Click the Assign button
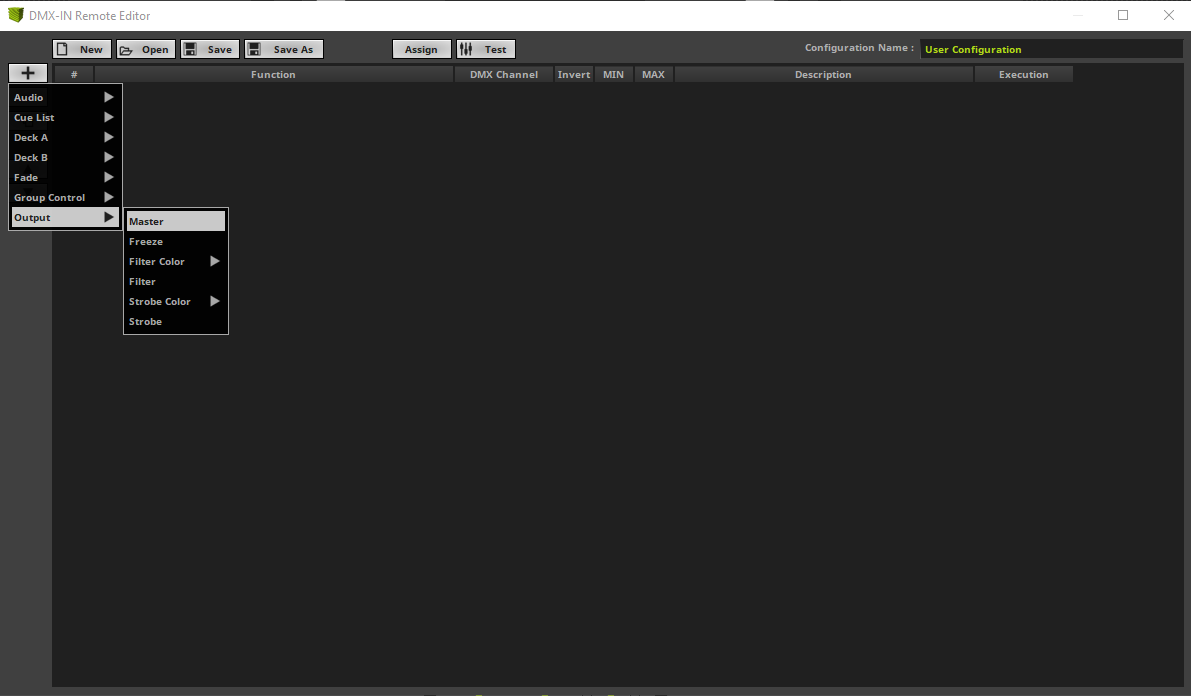This screenshot has height=696, width=1191. (x=422, y=49)
